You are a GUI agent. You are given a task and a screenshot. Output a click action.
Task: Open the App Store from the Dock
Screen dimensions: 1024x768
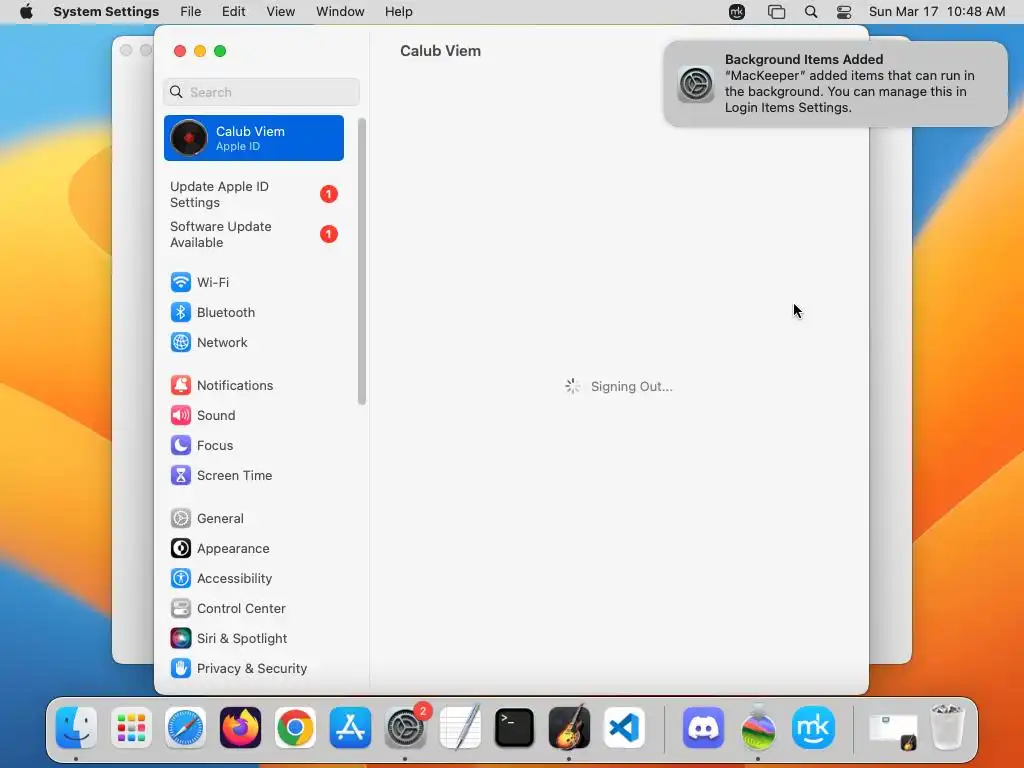[x=350, y=727]
